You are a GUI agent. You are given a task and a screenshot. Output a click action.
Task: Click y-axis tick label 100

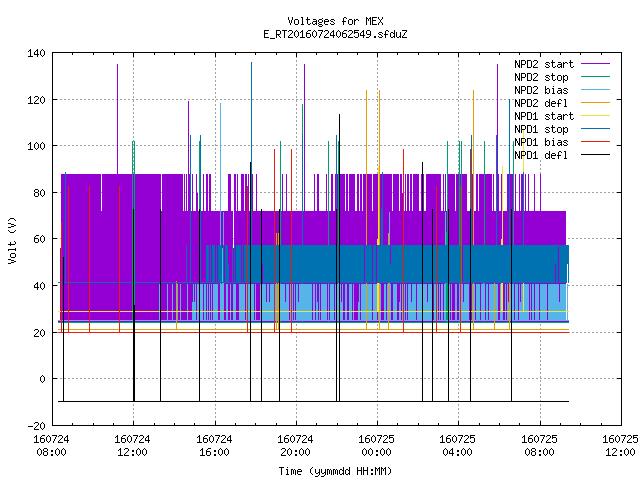[x=36, y=146]
